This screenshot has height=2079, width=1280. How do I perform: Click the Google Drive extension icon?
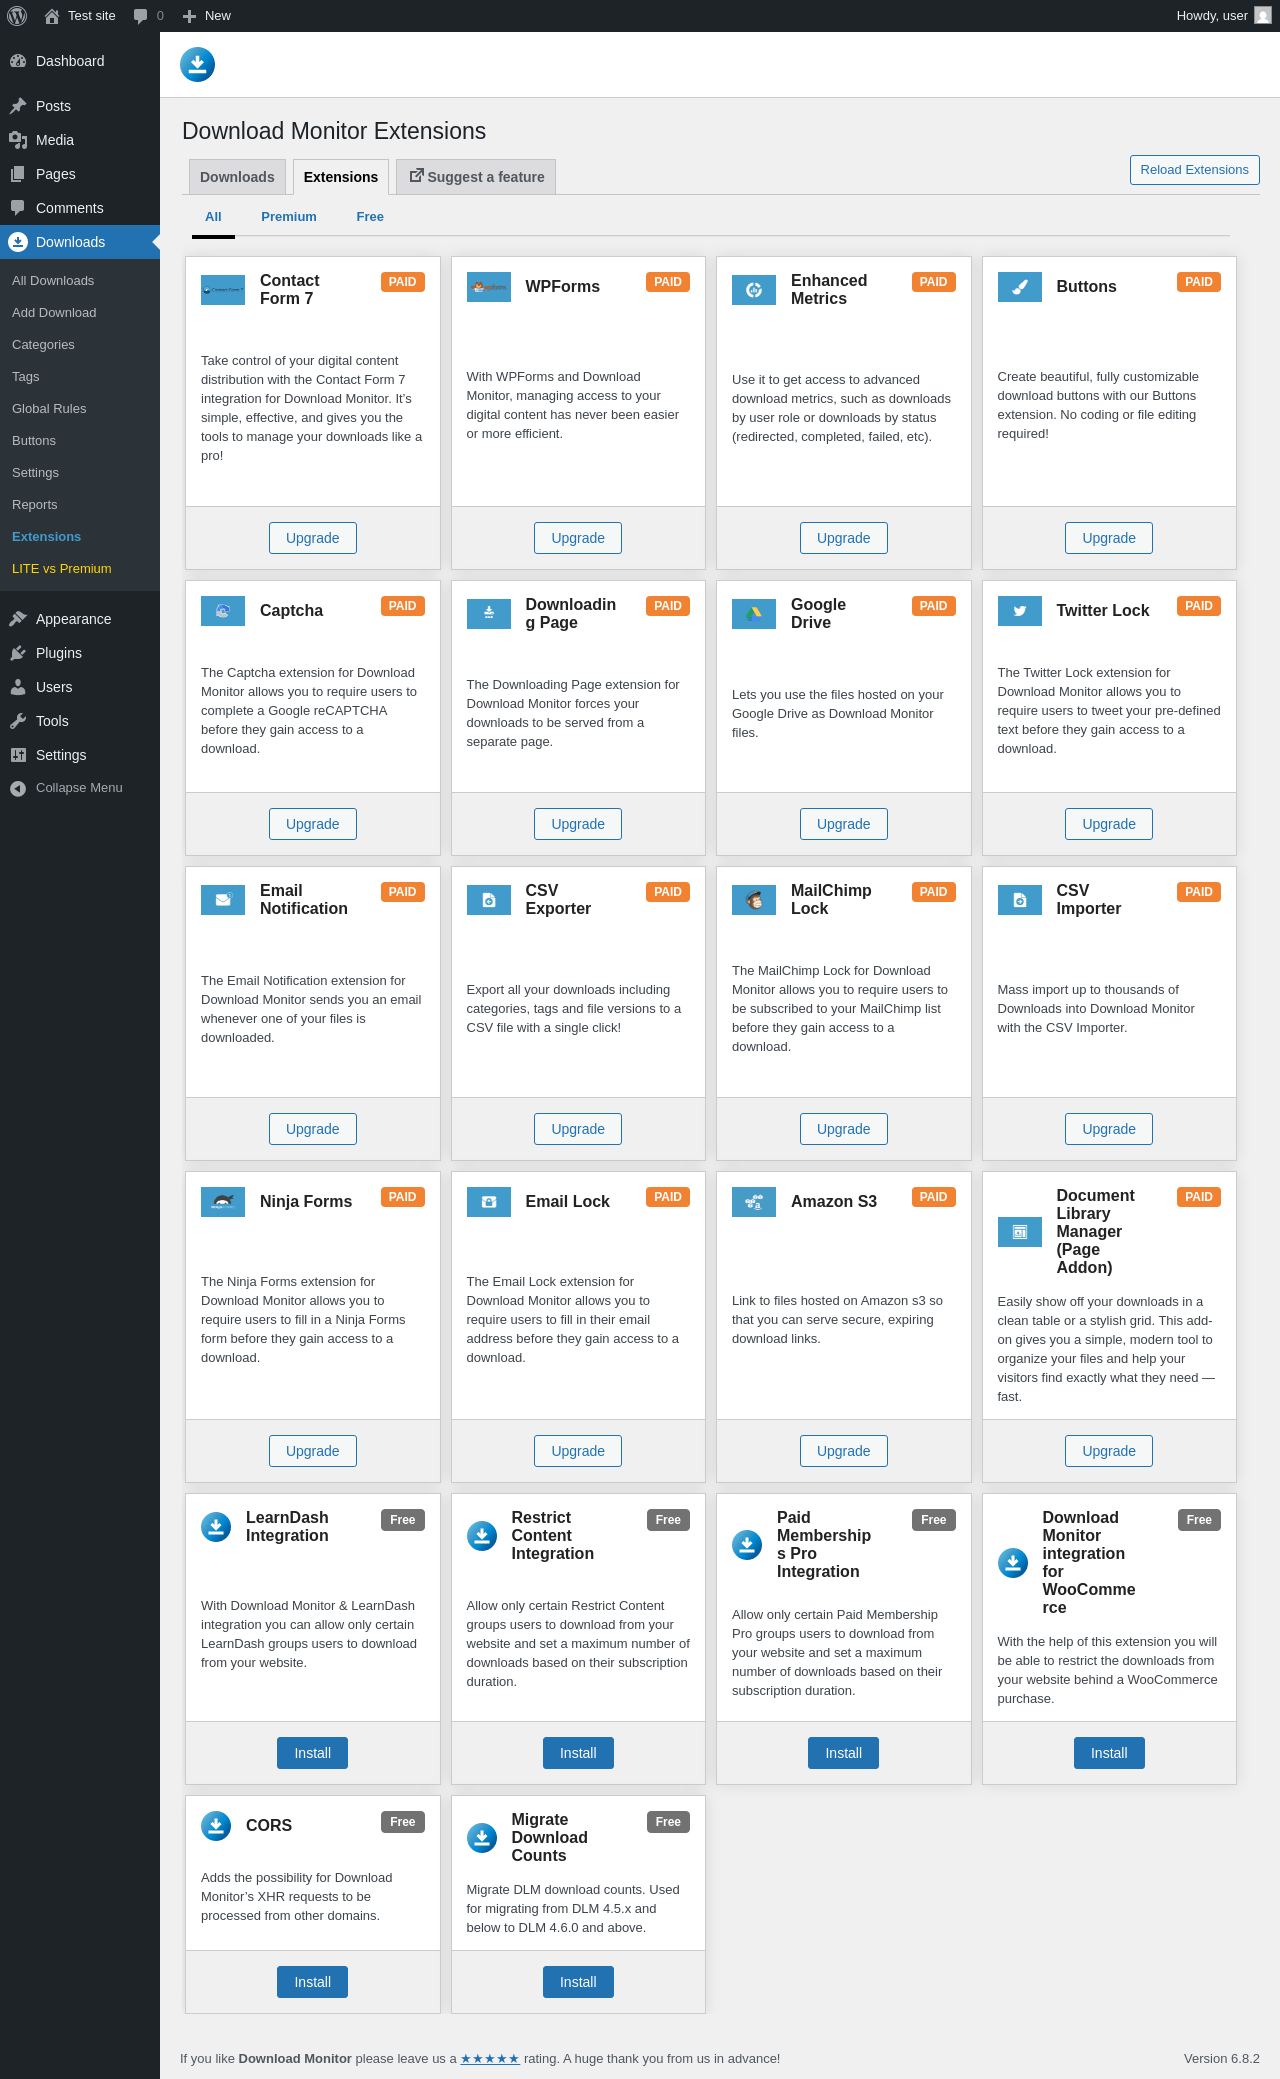pos(754,614)
